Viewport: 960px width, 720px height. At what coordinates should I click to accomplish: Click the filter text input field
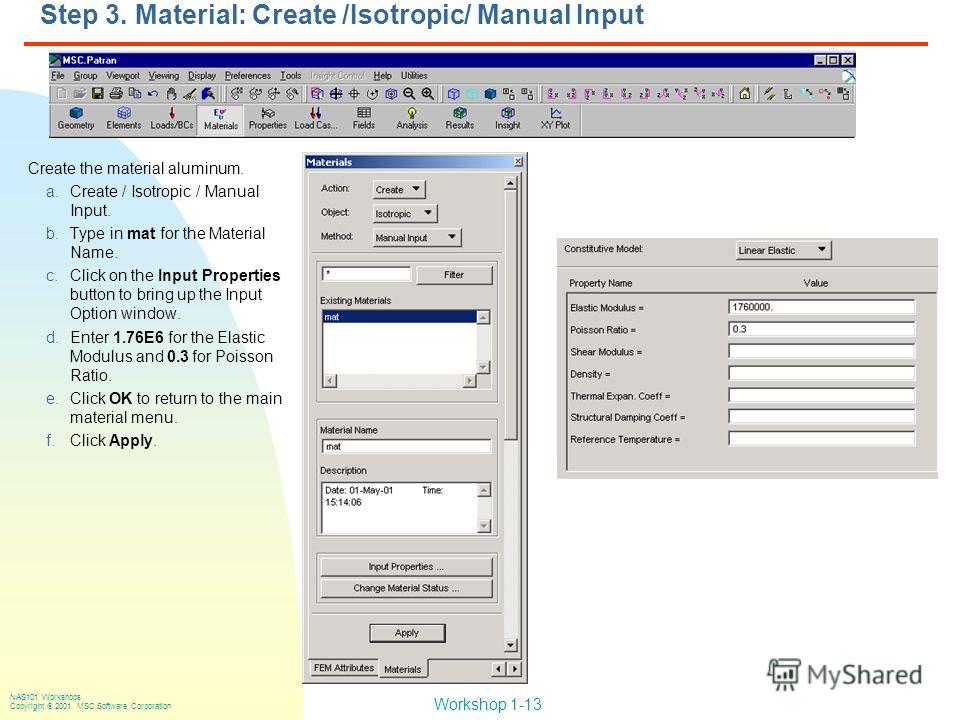coord(366,274)
